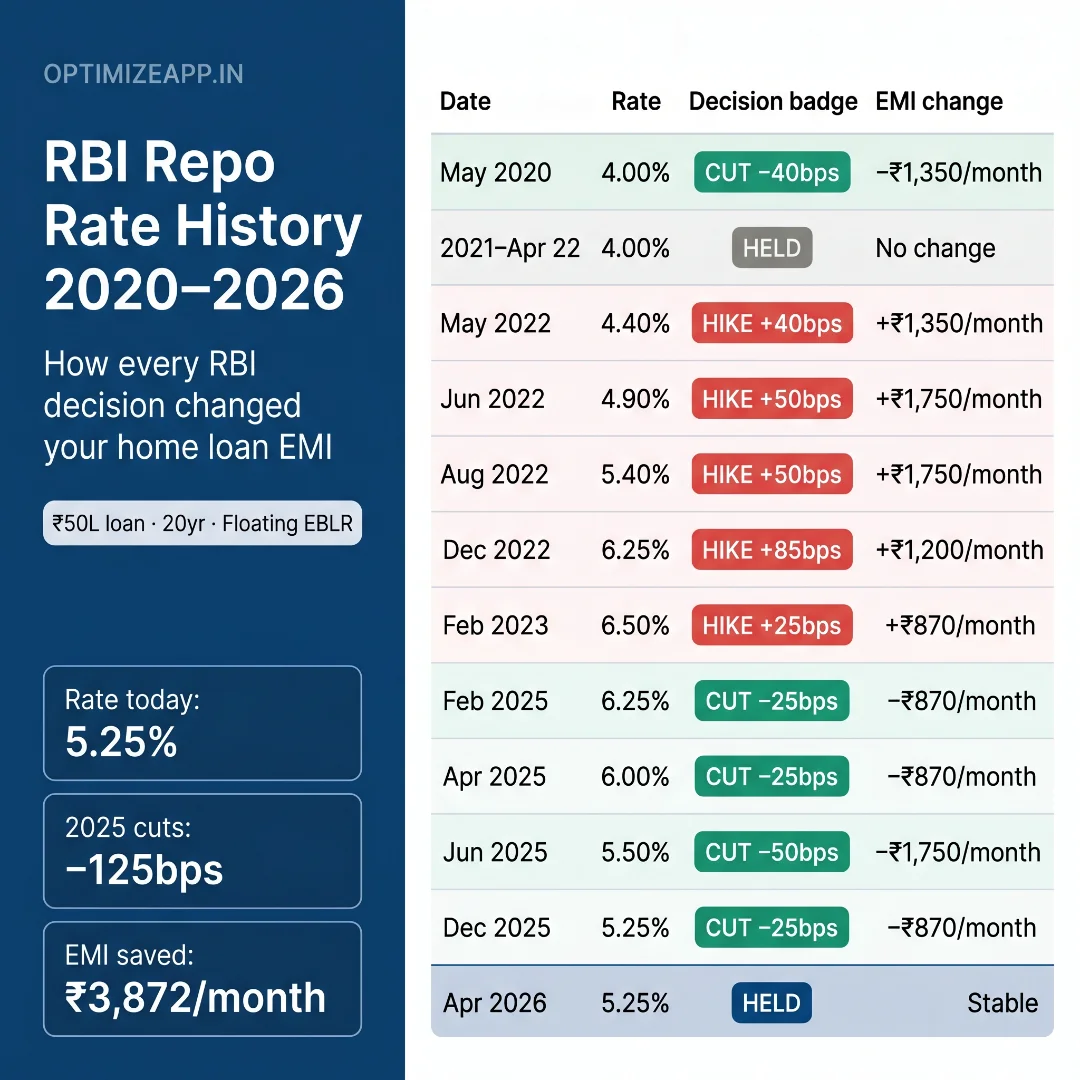Viewport: 1080px width, 1080px height.
Task: Click the HIKE +40bps badge
Action: click(771, 323)
